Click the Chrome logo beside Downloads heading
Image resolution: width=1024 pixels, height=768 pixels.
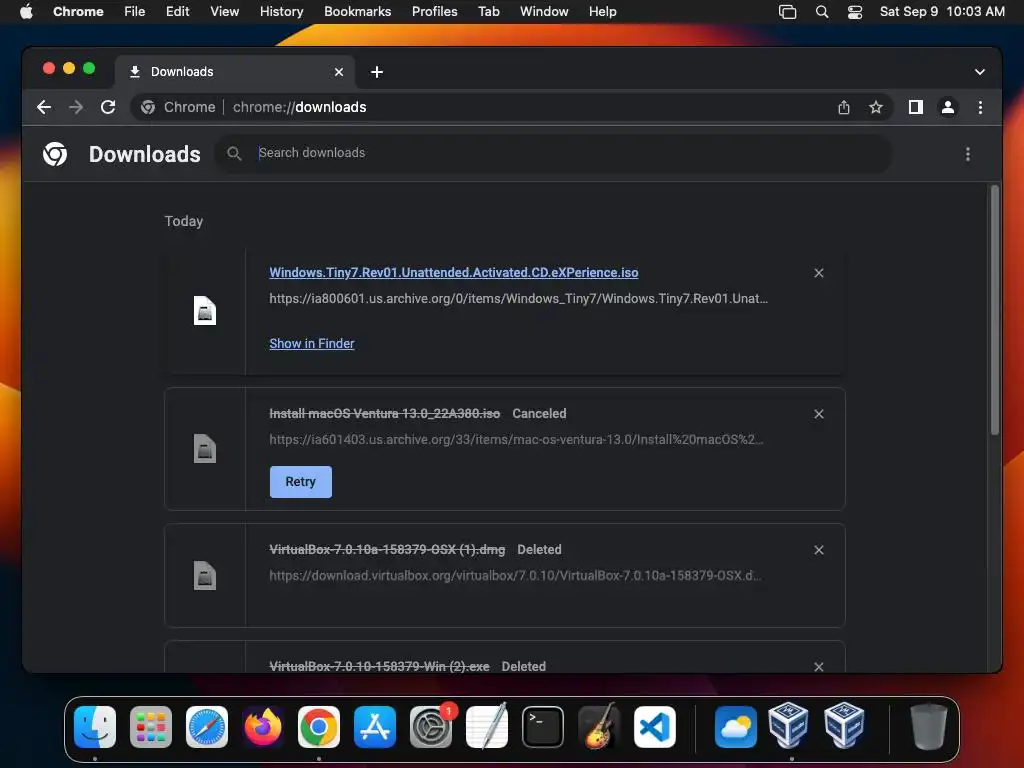tap(55, 154)
